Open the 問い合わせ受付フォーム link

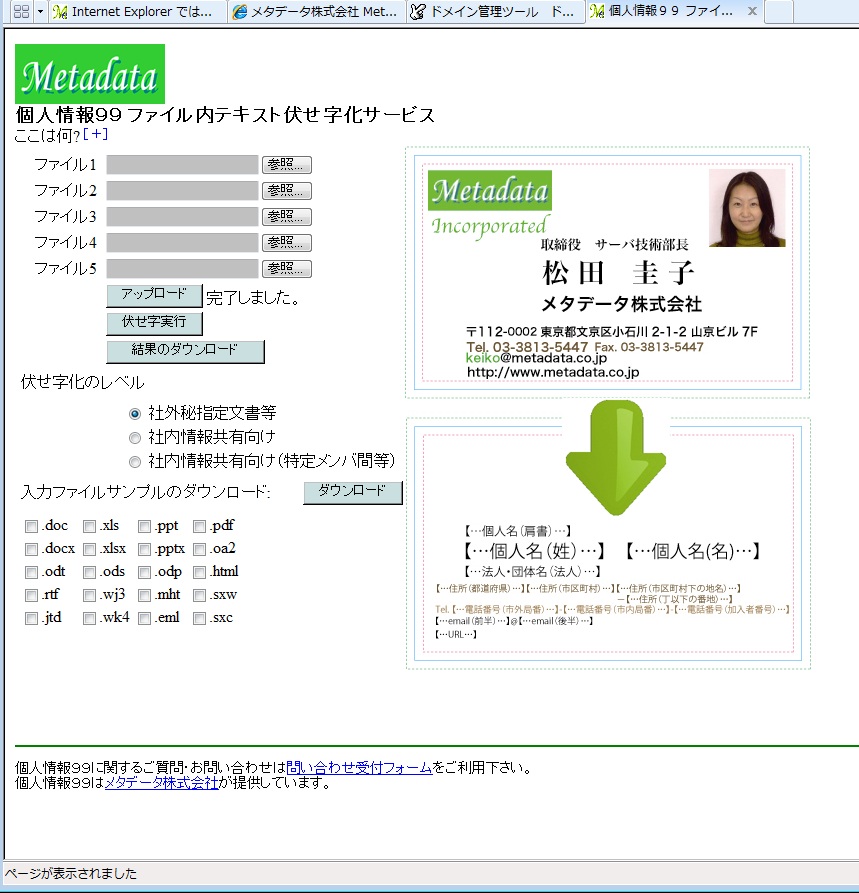(x=359, y=768)
